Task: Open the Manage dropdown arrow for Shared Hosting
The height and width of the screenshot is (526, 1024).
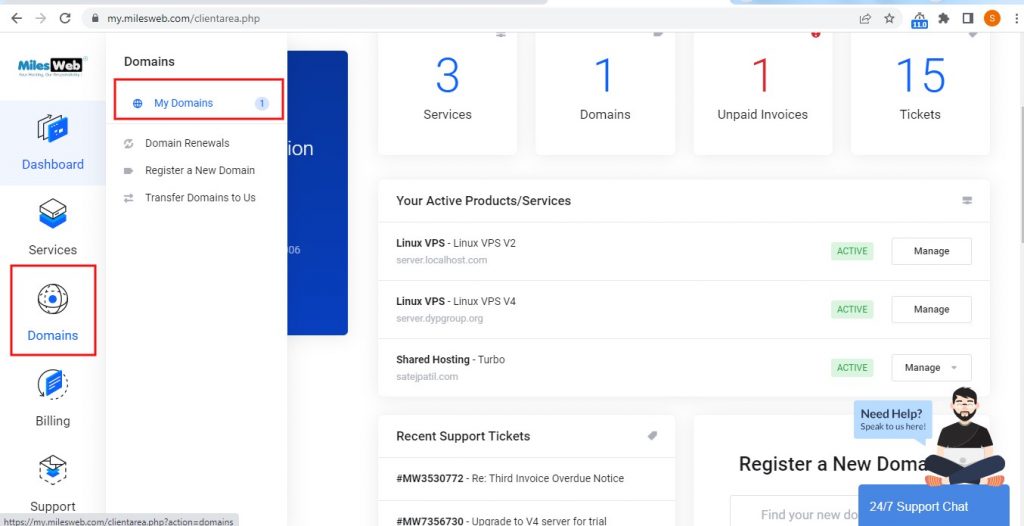Action: coord(953,368)
